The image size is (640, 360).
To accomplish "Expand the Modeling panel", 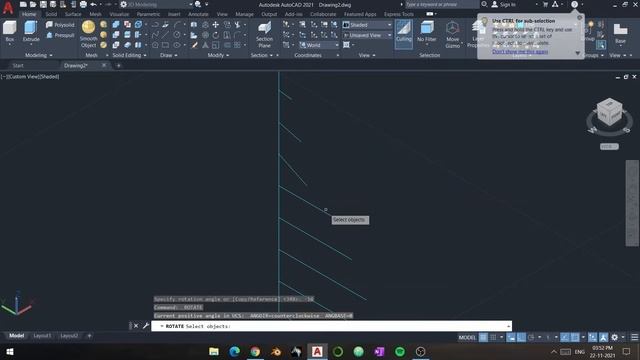I will tap(39, 55).
